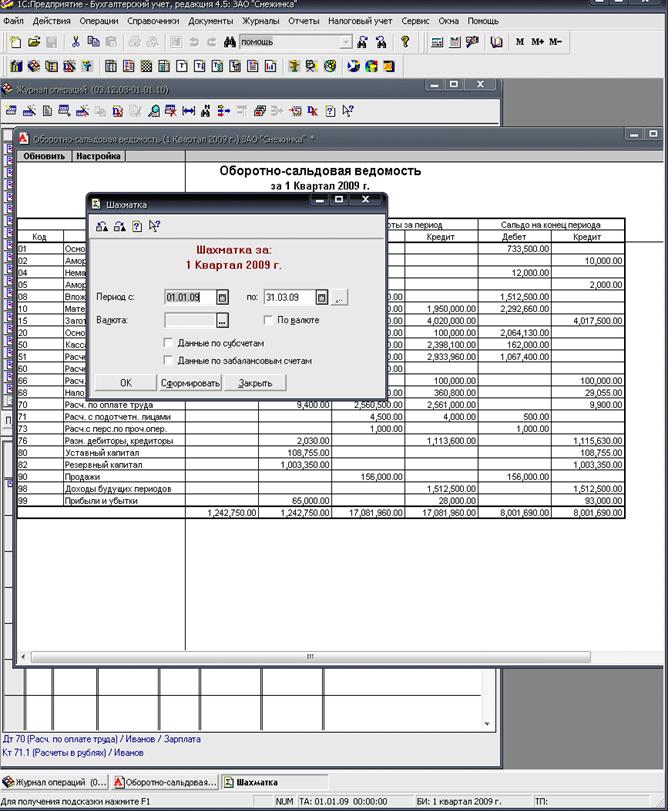
Task: Open the Сервис menu
Action: click(x=415, y=21)
